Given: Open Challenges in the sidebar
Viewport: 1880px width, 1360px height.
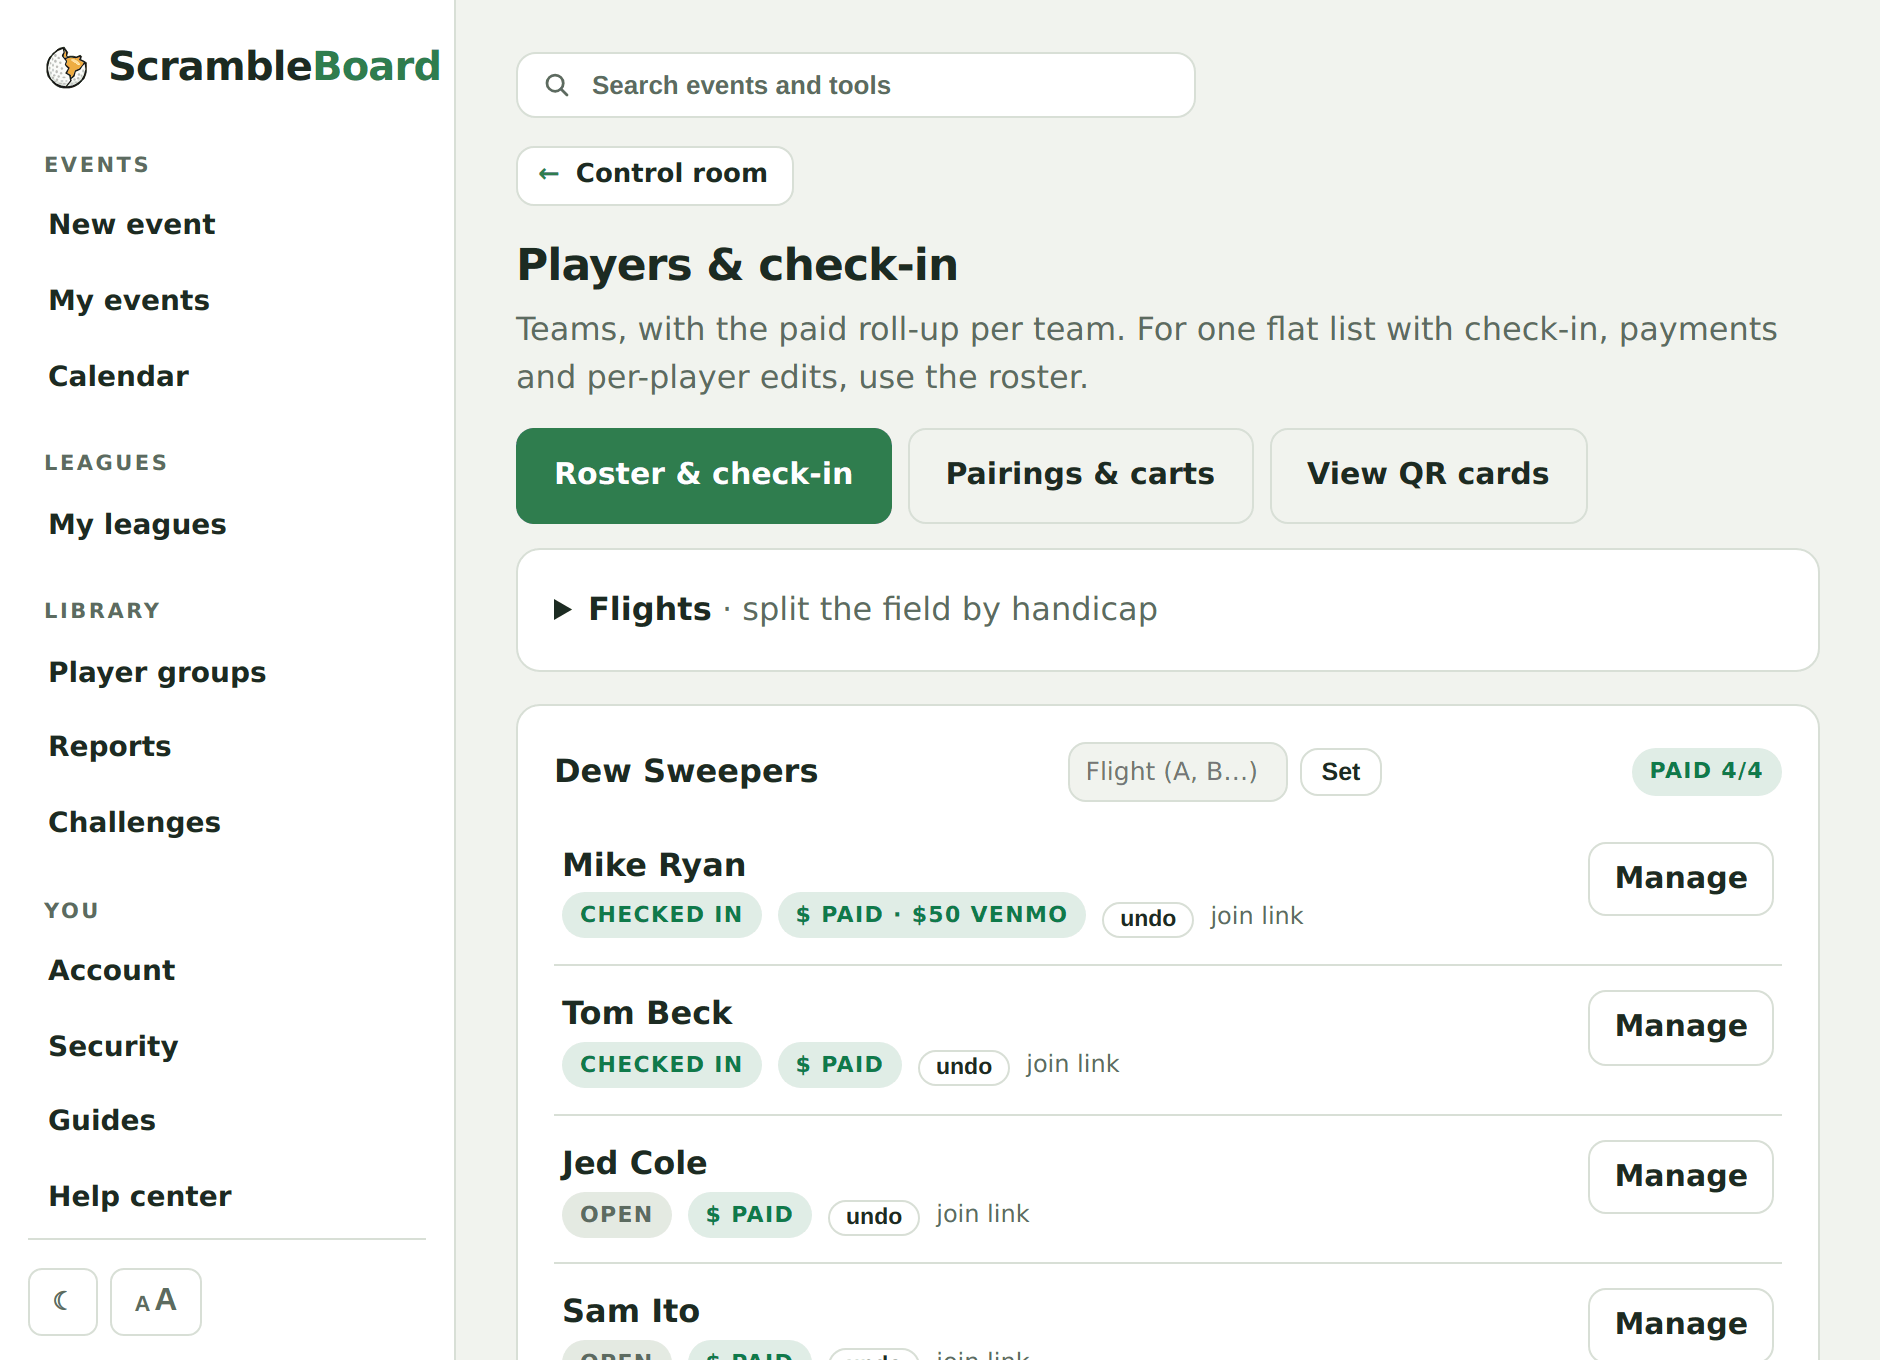Looking at the screenshot, I should (x=135, y=823).
